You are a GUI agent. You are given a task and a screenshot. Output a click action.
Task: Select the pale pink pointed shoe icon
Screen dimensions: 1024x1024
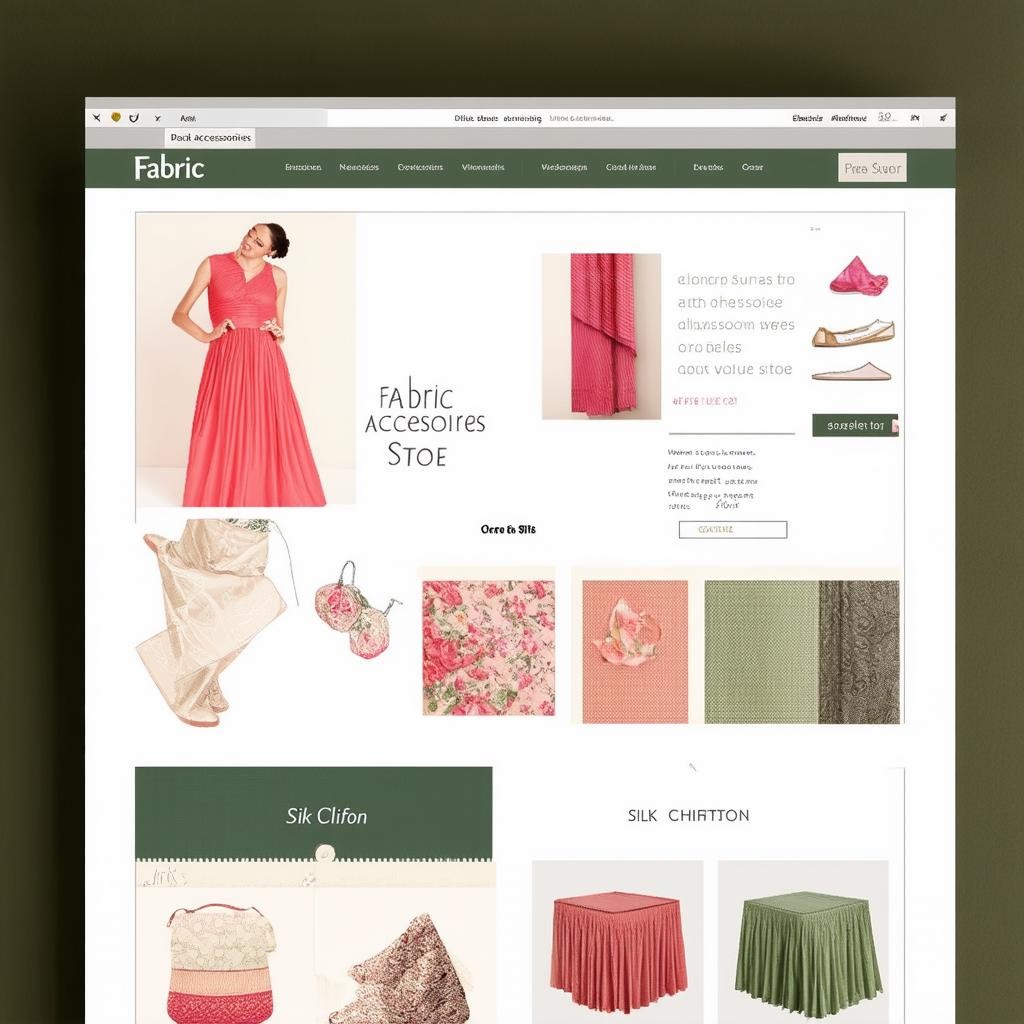tap(851, 373)
